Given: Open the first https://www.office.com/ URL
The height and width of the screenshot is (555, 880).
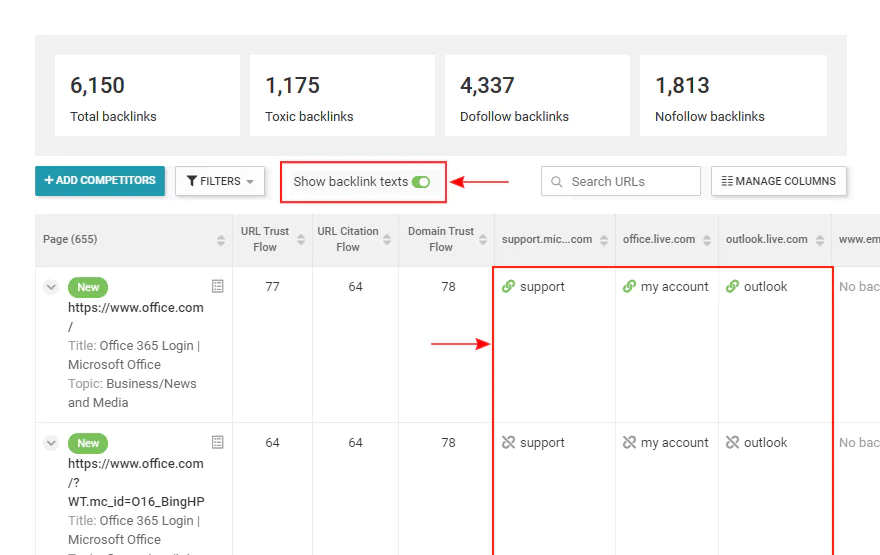Looking at the screenshot, I should click(x=135, y=317).
